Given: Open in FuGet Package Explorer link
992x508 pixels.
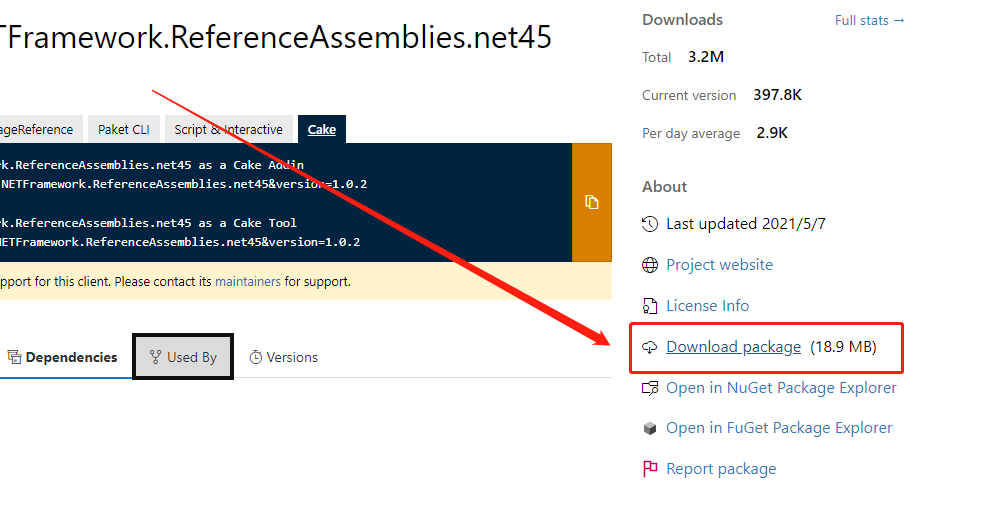Looking at the screenshot, I should click(x=779, y=428).
